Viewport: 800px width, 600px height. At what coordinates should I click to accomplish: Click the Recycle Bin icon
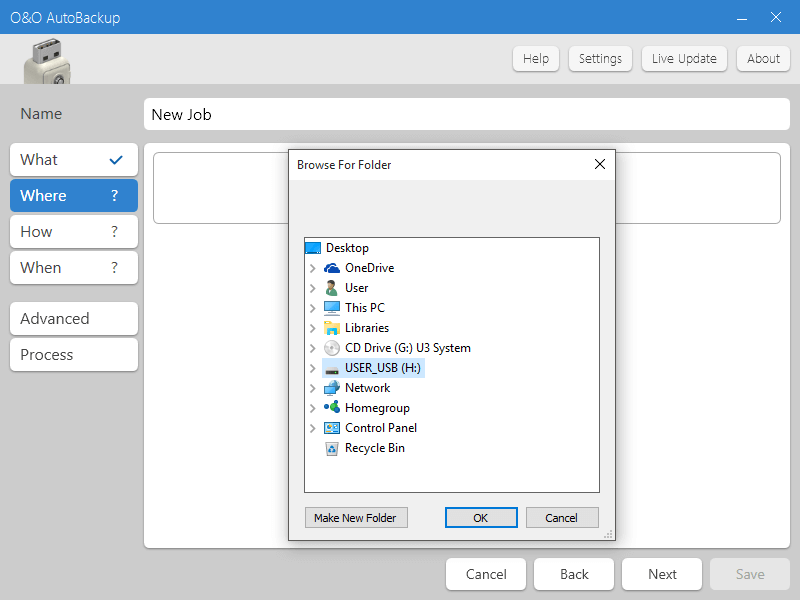[332, 448]
